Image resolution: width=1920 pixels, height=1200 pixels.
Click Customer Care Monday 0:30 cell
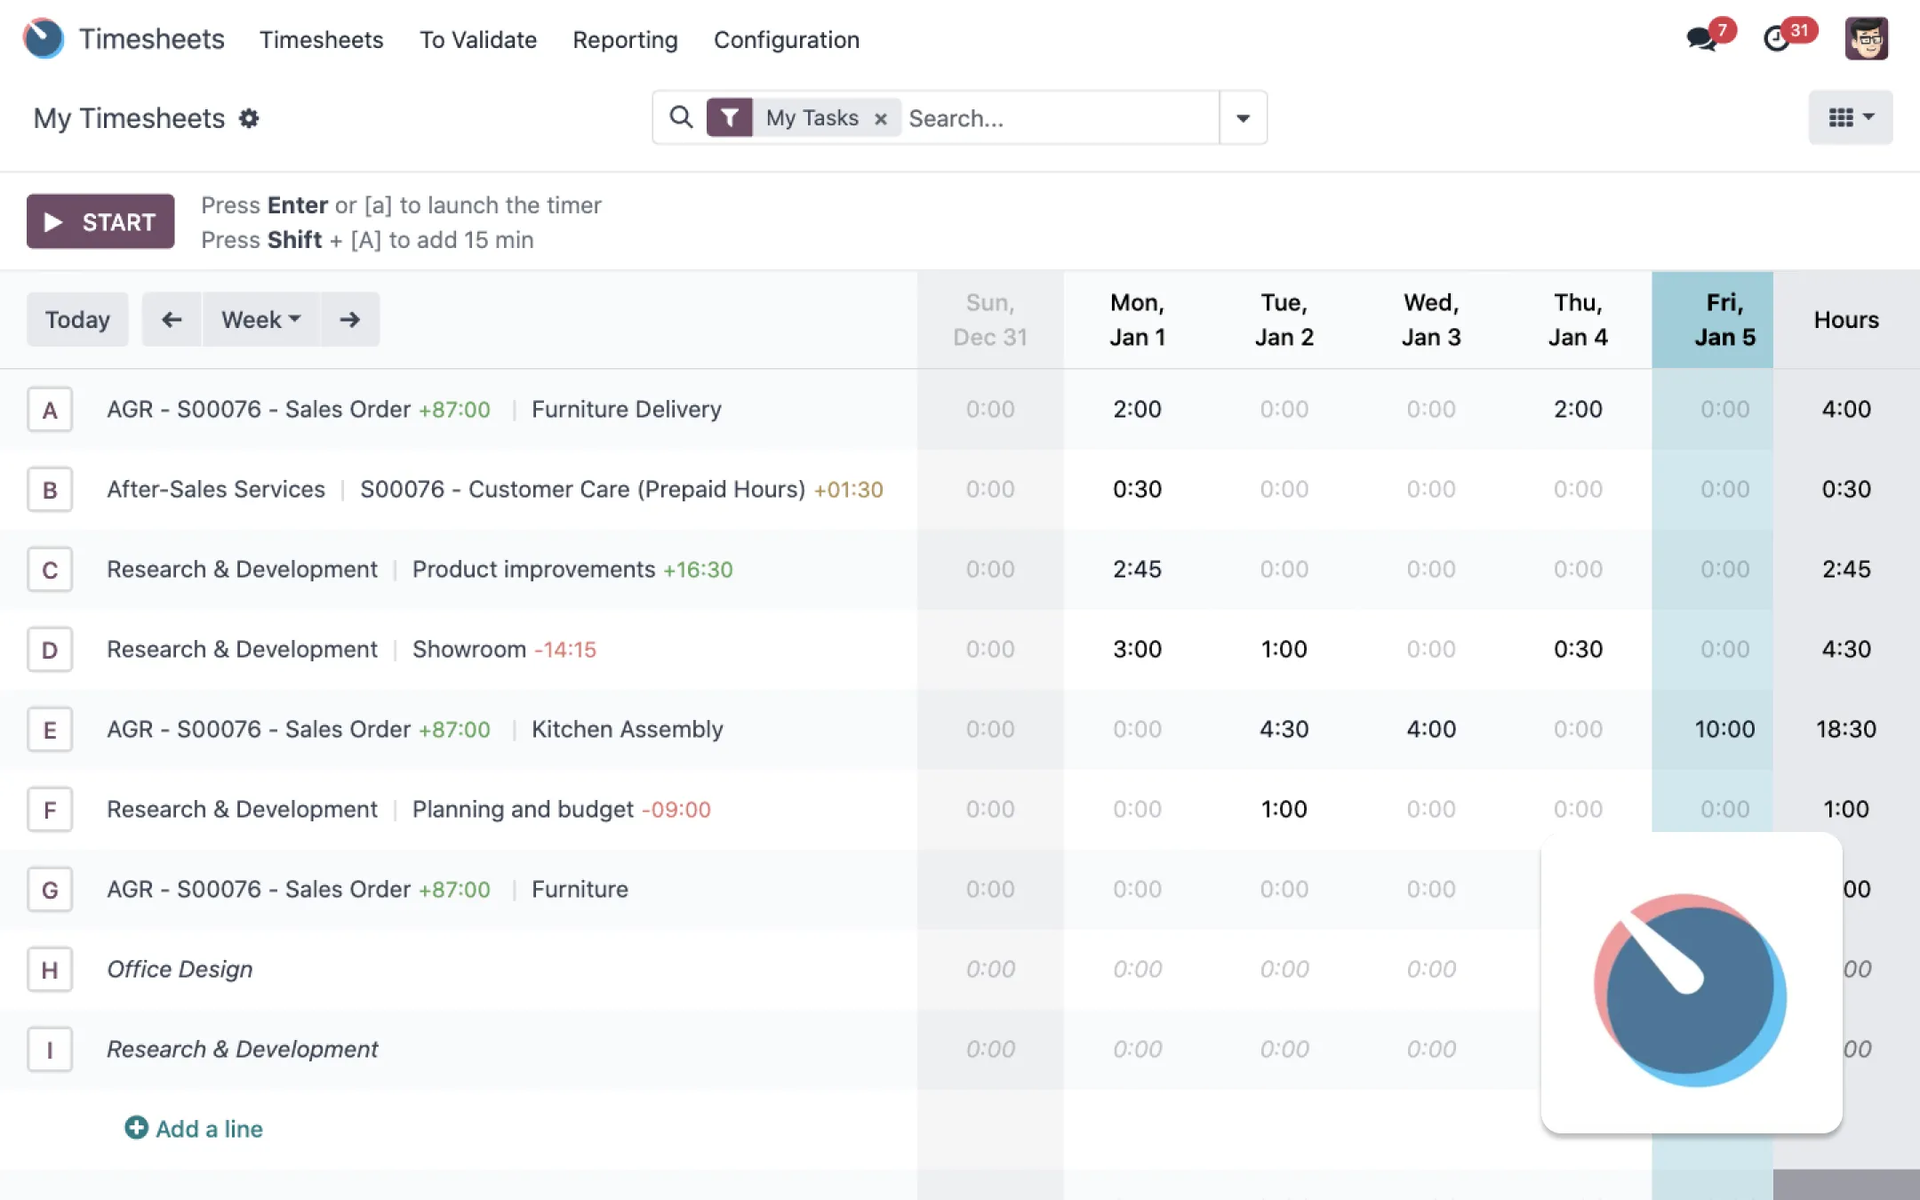point(1137,489)
